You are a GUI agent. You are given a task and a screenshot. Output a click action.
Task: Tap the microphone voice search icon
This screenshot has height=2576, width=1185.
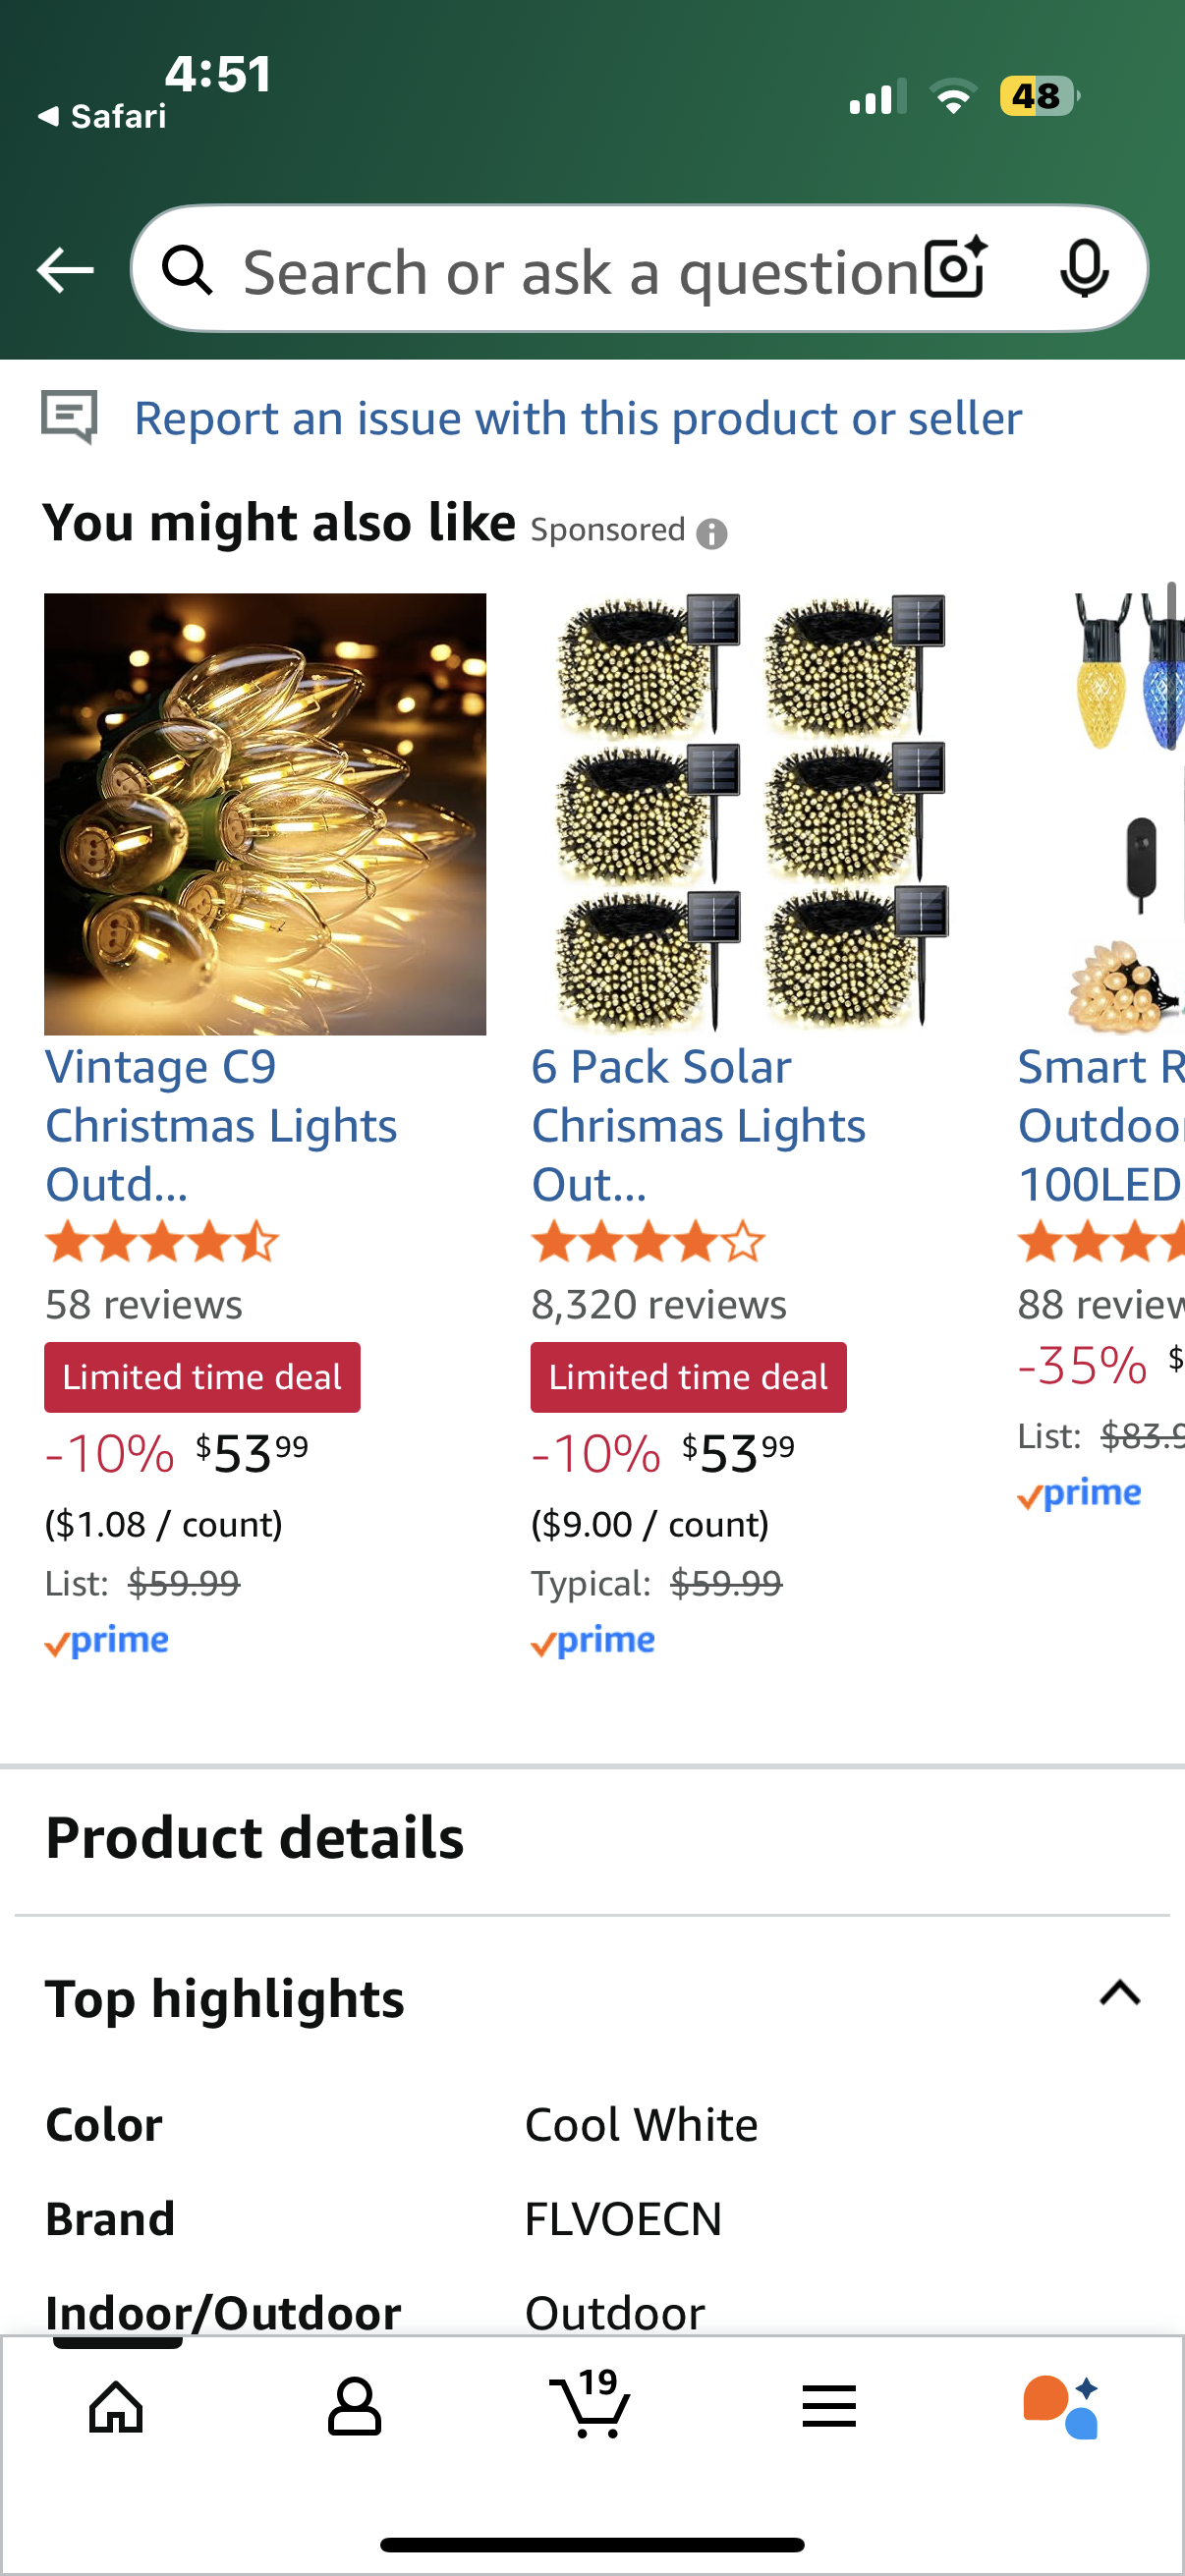[1084, 268]
